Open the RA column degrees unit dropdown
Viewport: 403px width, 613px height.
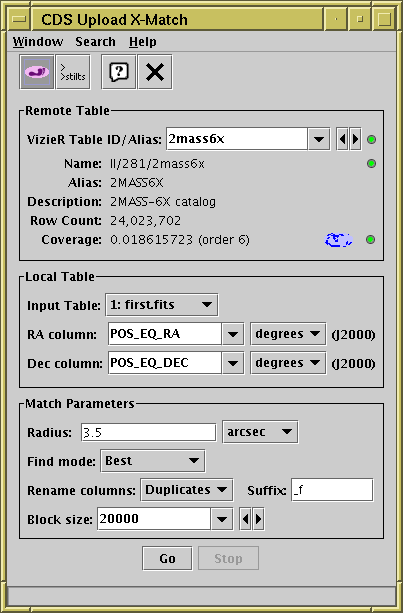(x=288, y=334)
